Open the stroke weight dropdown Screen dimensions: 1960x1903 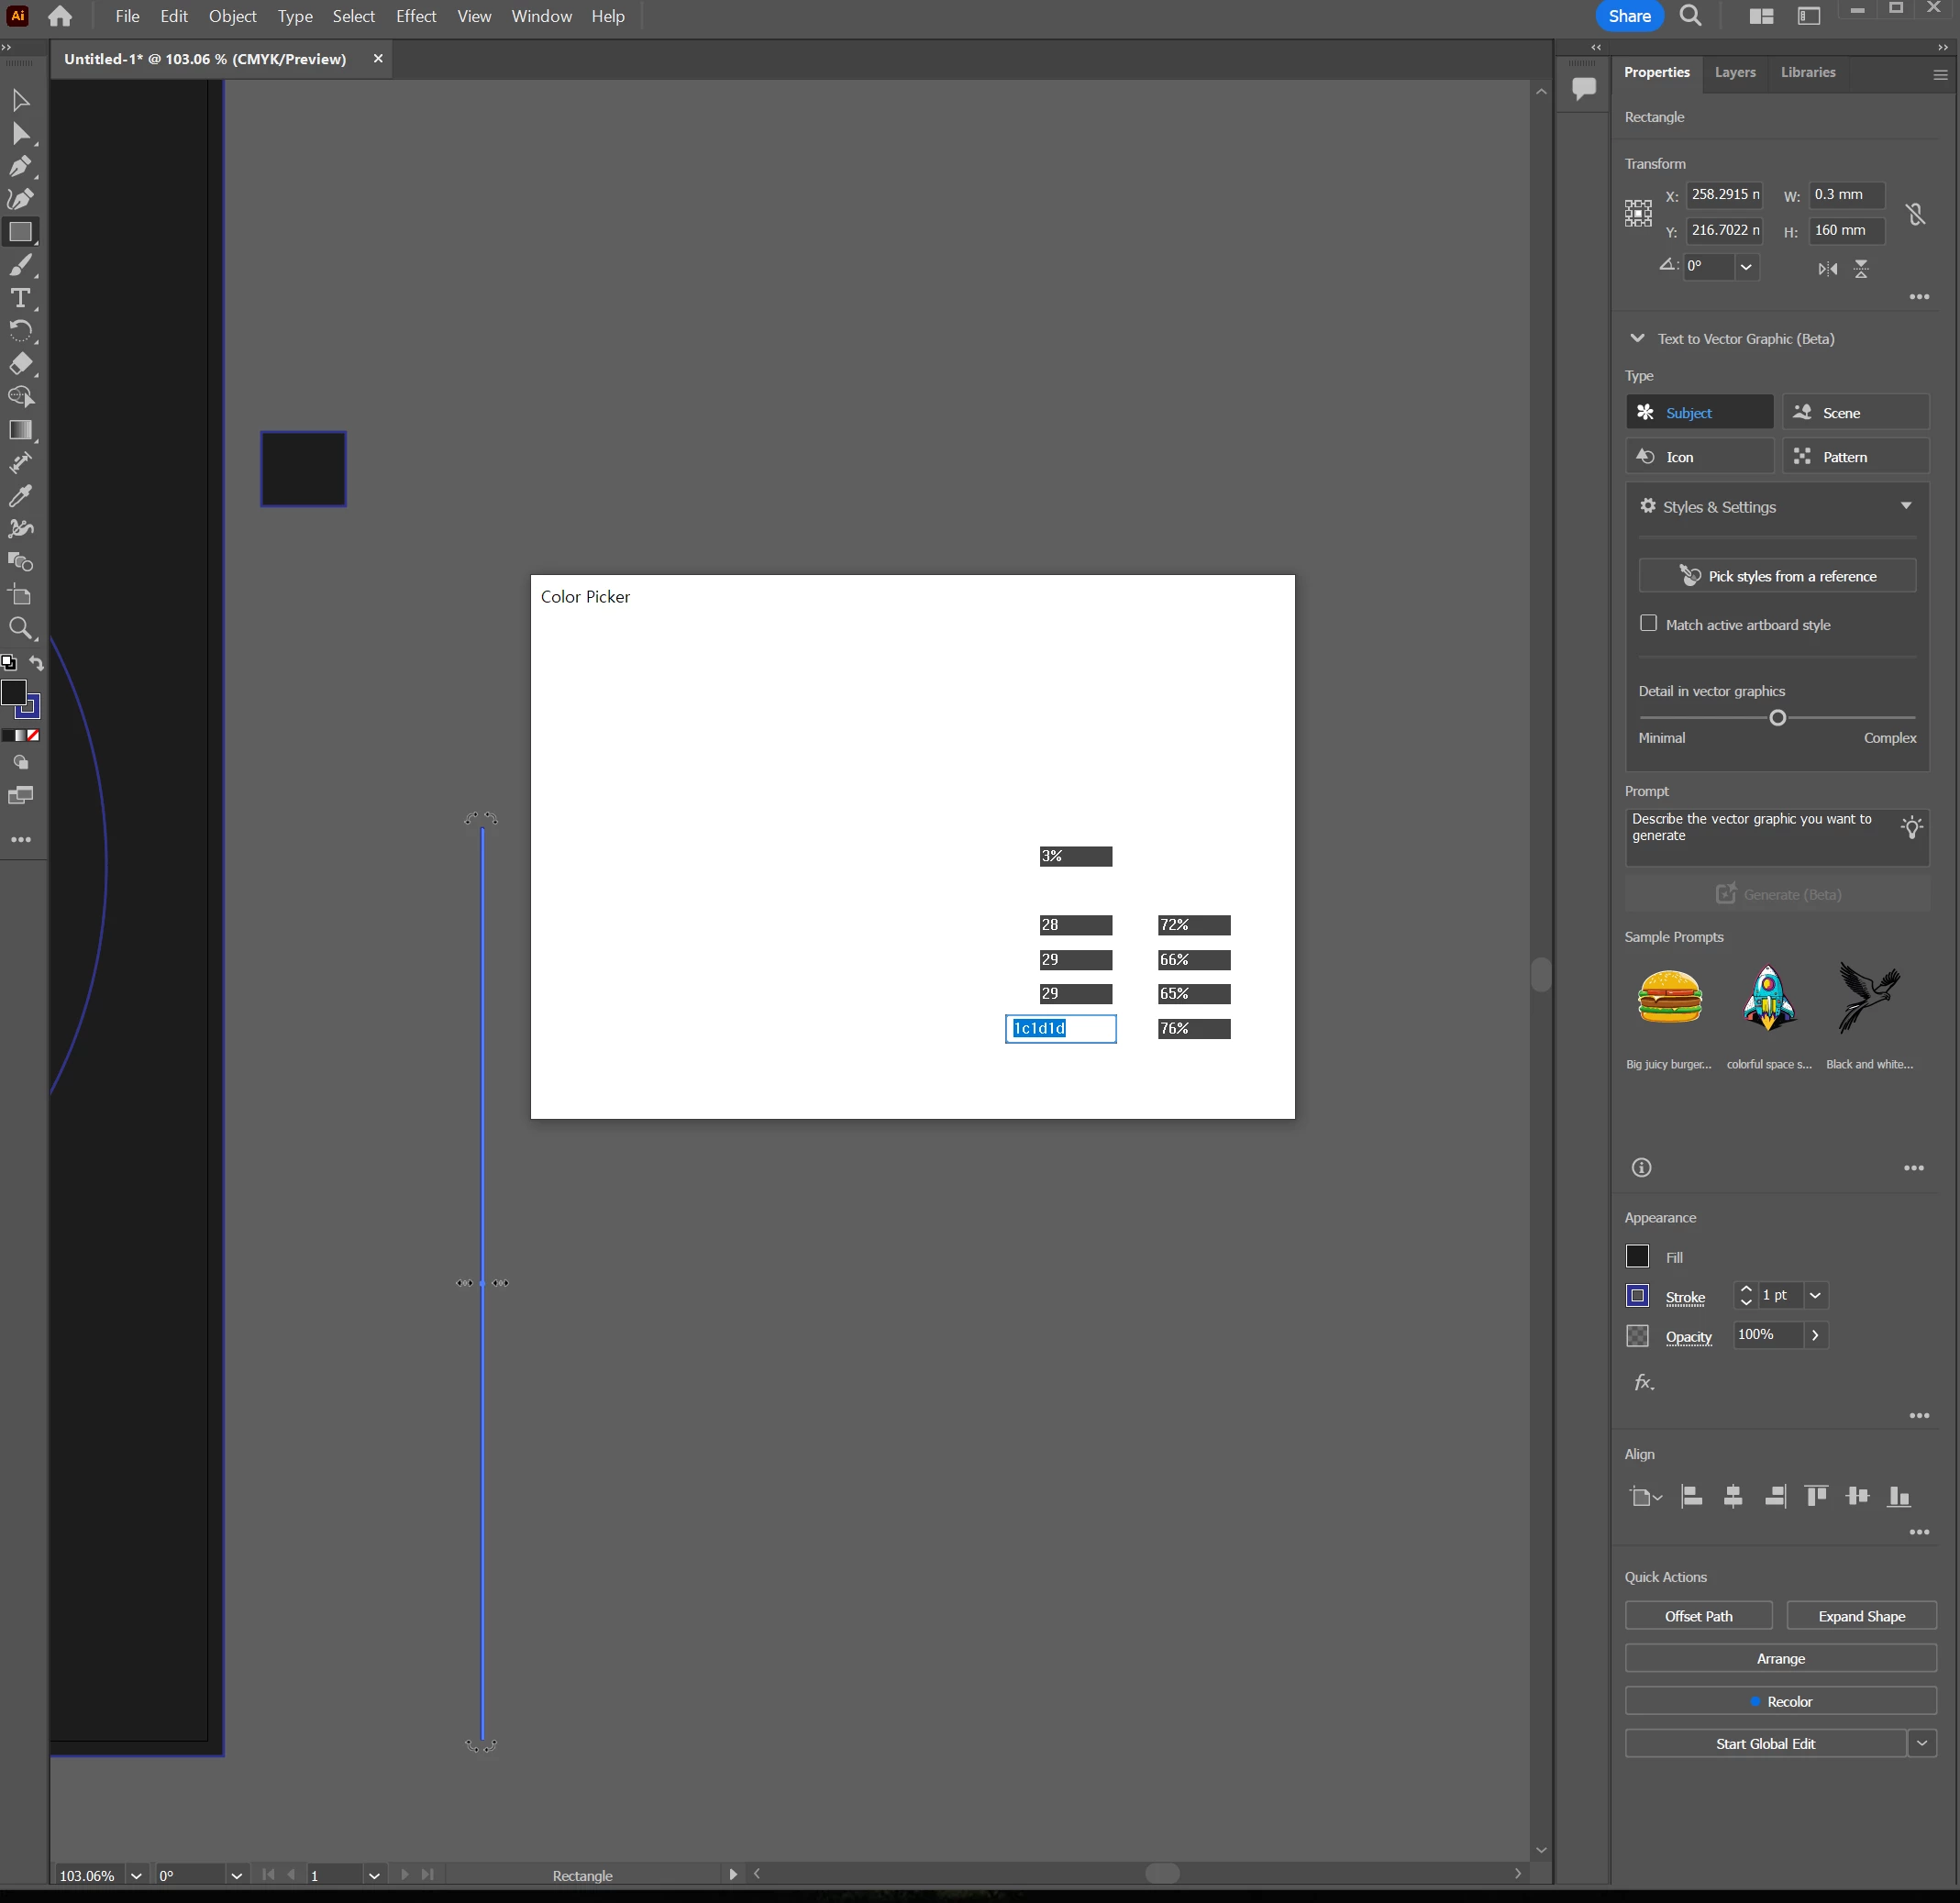(1815, 1295)
